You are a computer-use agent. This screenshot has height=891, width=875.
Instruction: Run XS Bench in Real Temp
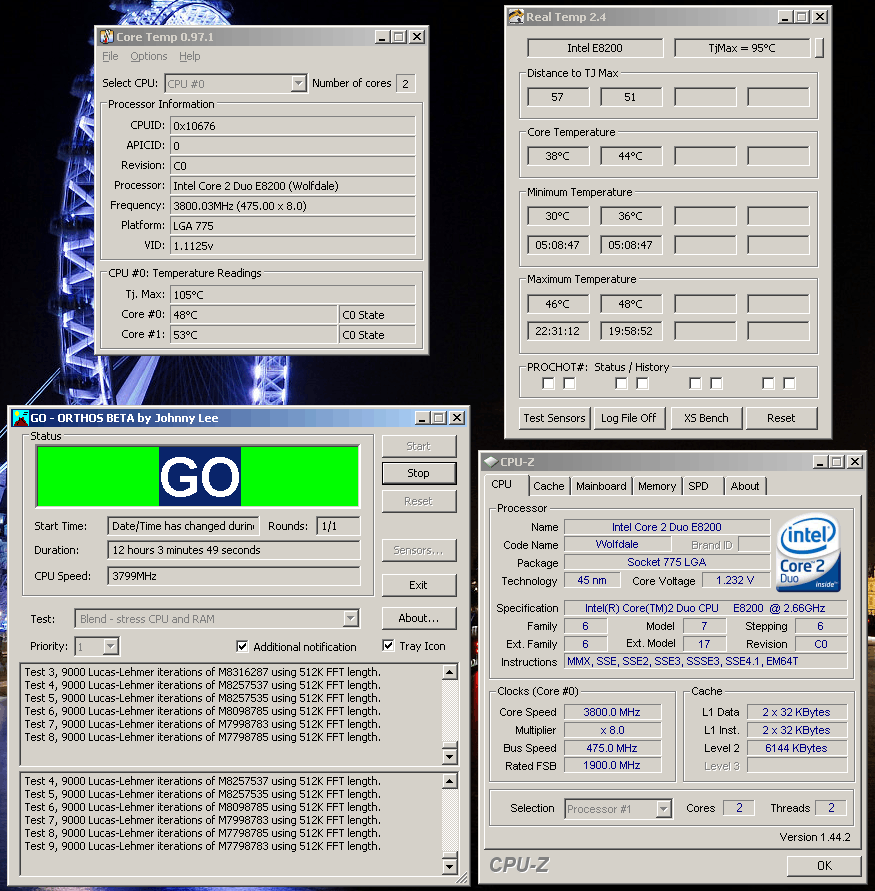pyautogui.click(x=706, y=418)
